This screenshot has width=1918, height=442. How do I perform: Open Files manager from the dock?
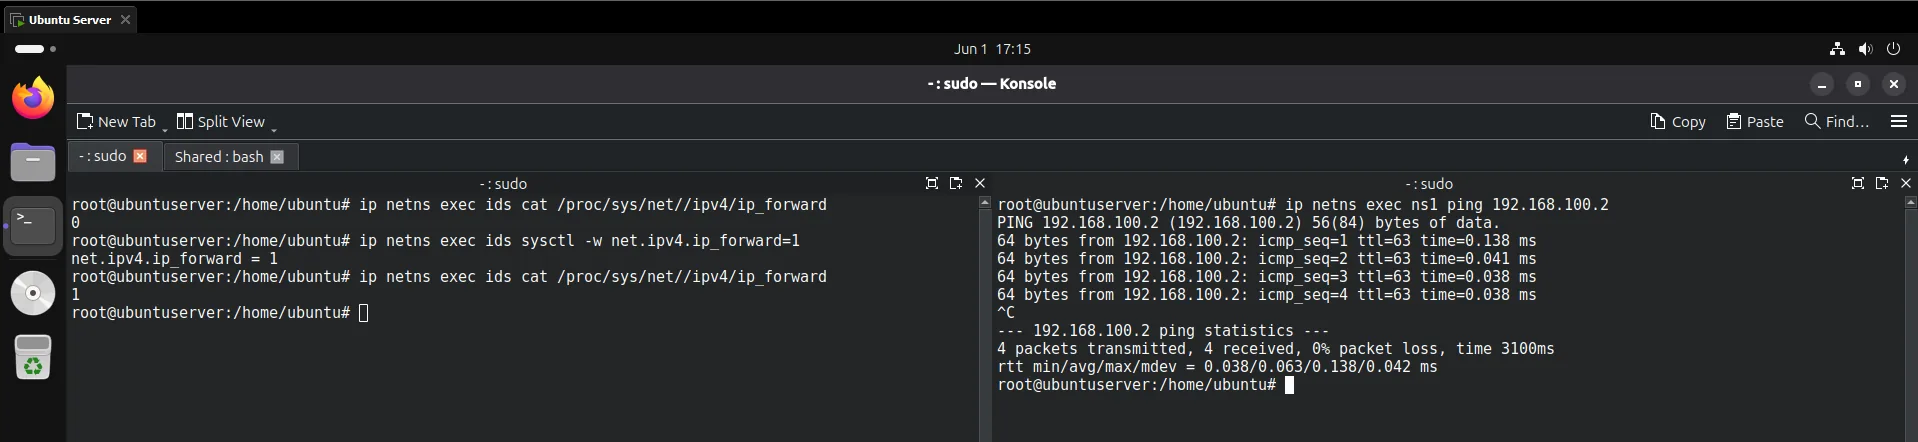[33, 161]
